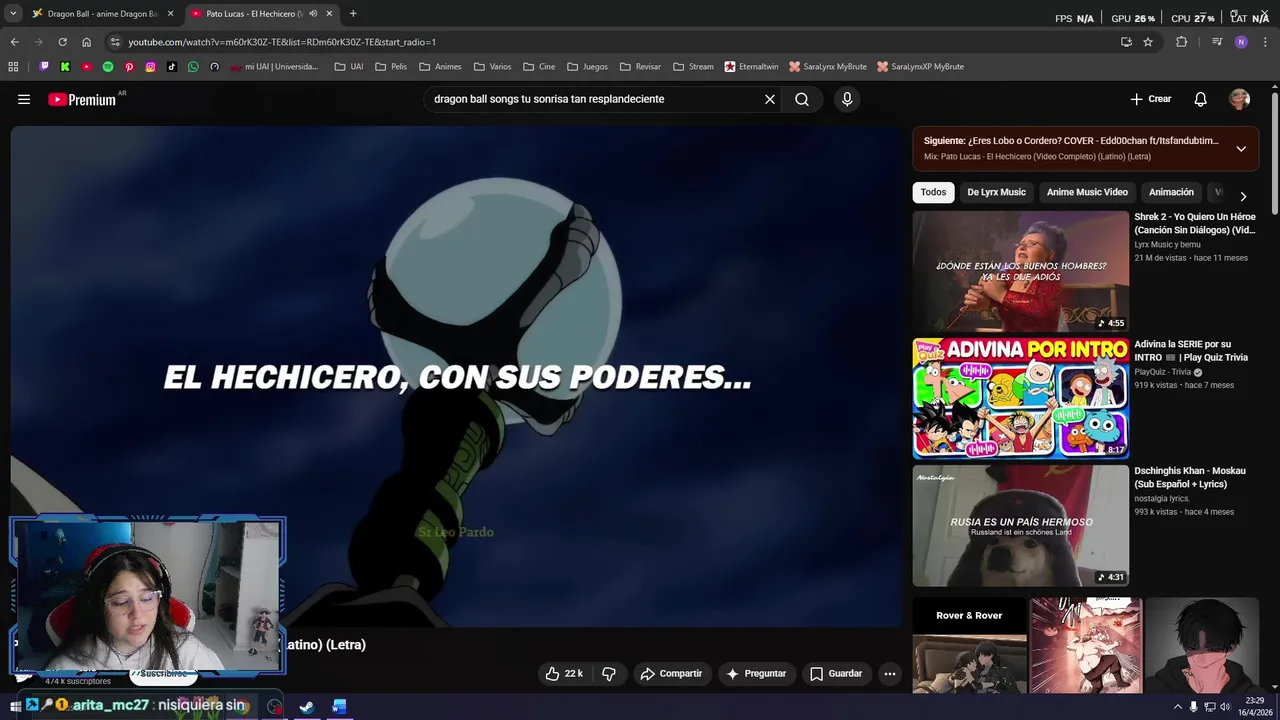1280x720 pixels.
Task: Open WhatsApp bookmark icon
Action: (193, 67)
